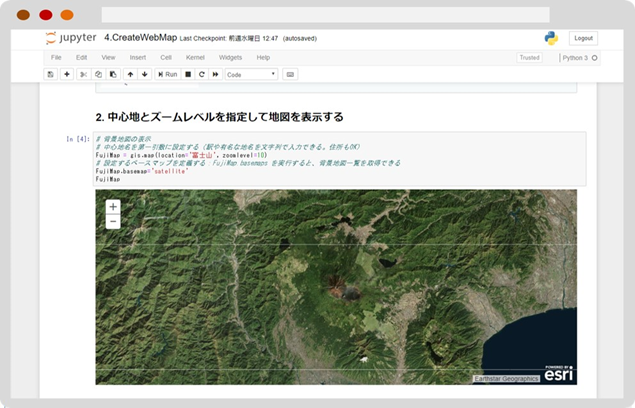Image resolution: width=635 pixels, height=408 pixels.
Task: Click the Earthstar Geographics attribution
Action: tap(506, 379)
